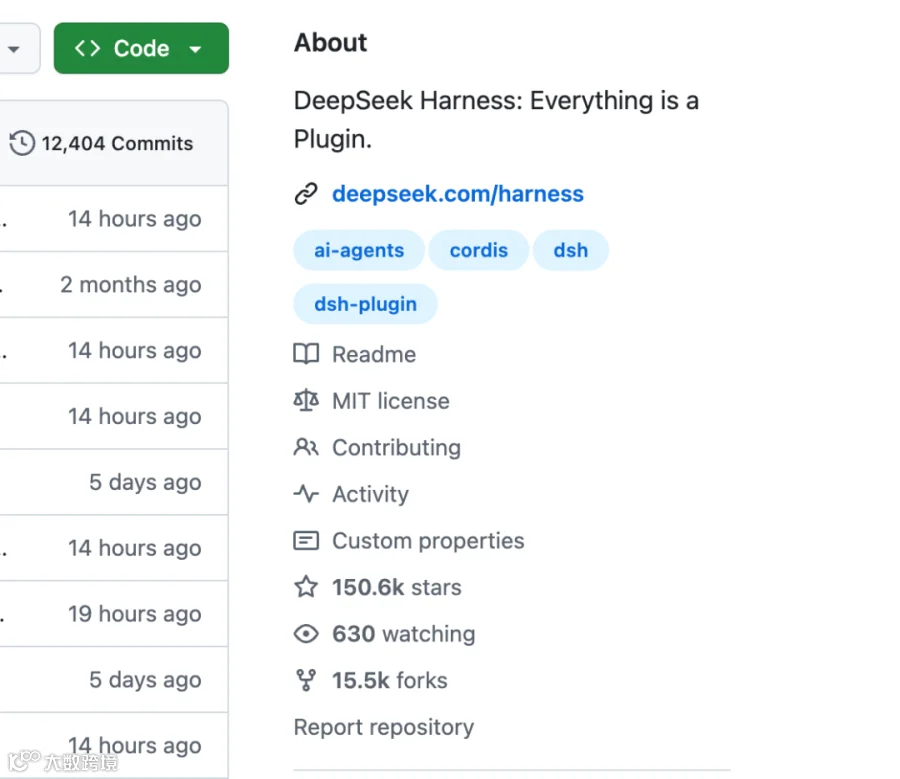
Task: Open Custom properties link
Action: click(x=428, y=541)
